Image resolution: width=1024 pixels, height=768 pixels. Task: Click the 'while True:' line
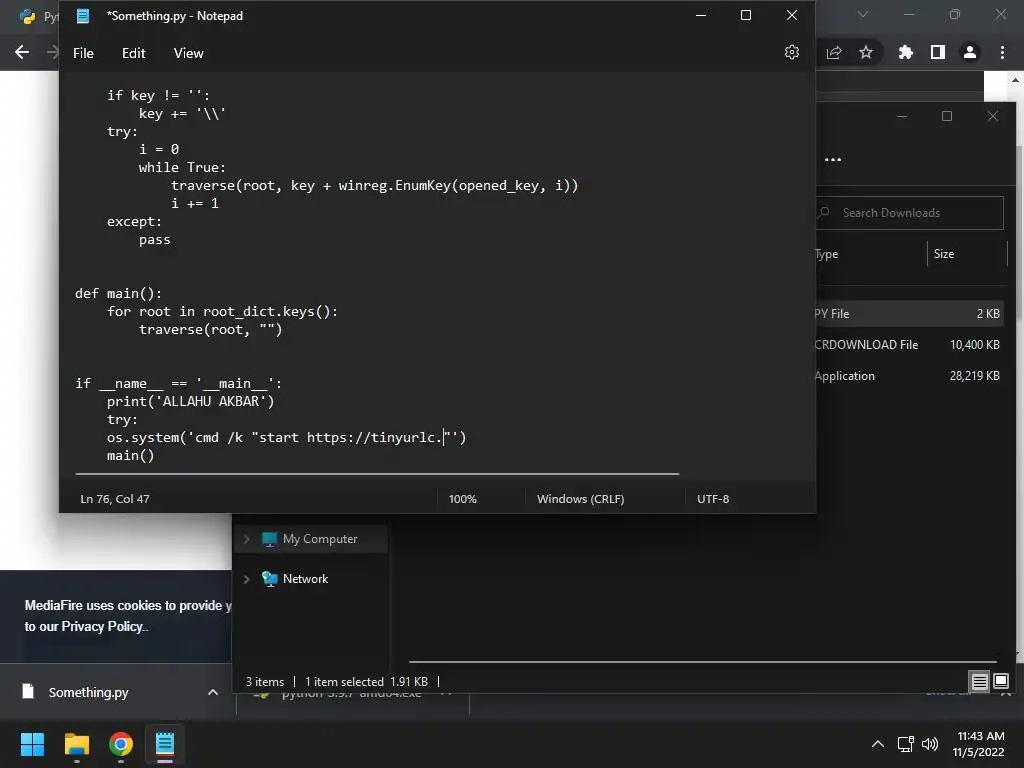182,167
